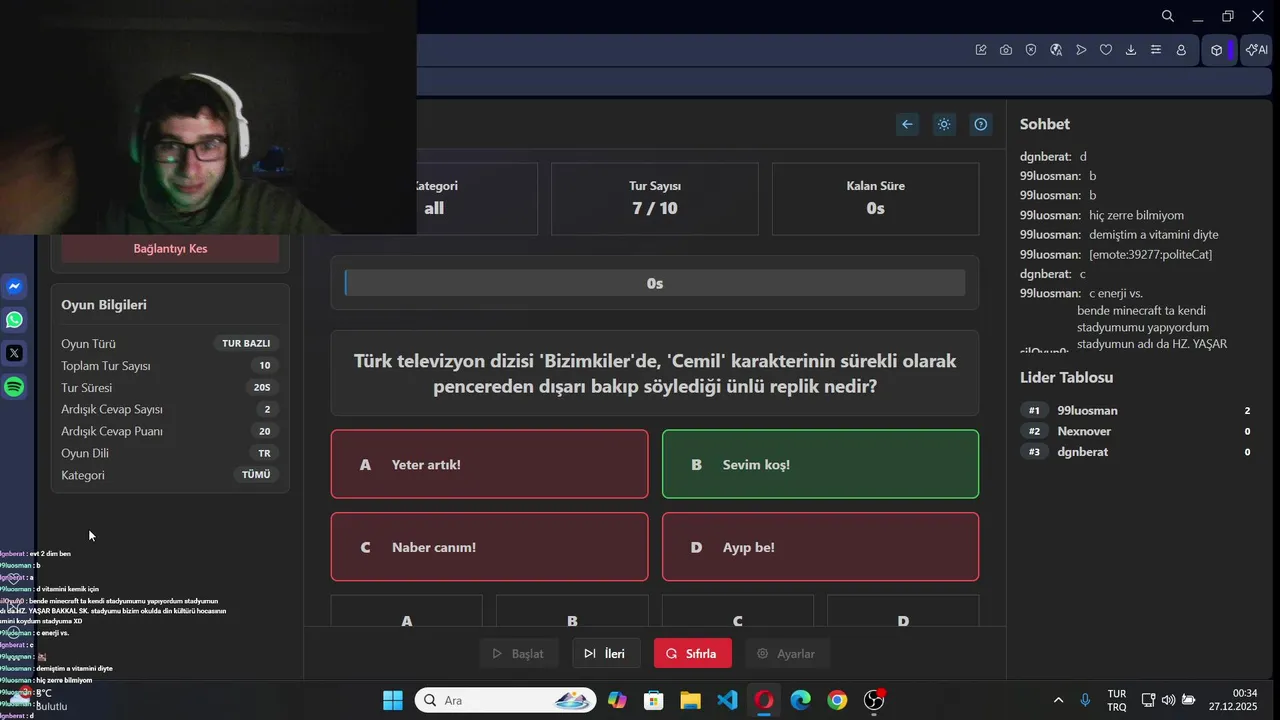This screenshot has width=1280, height=720.
Task: Open the AI assistant button in the browser
Action: pos(1257,50)
